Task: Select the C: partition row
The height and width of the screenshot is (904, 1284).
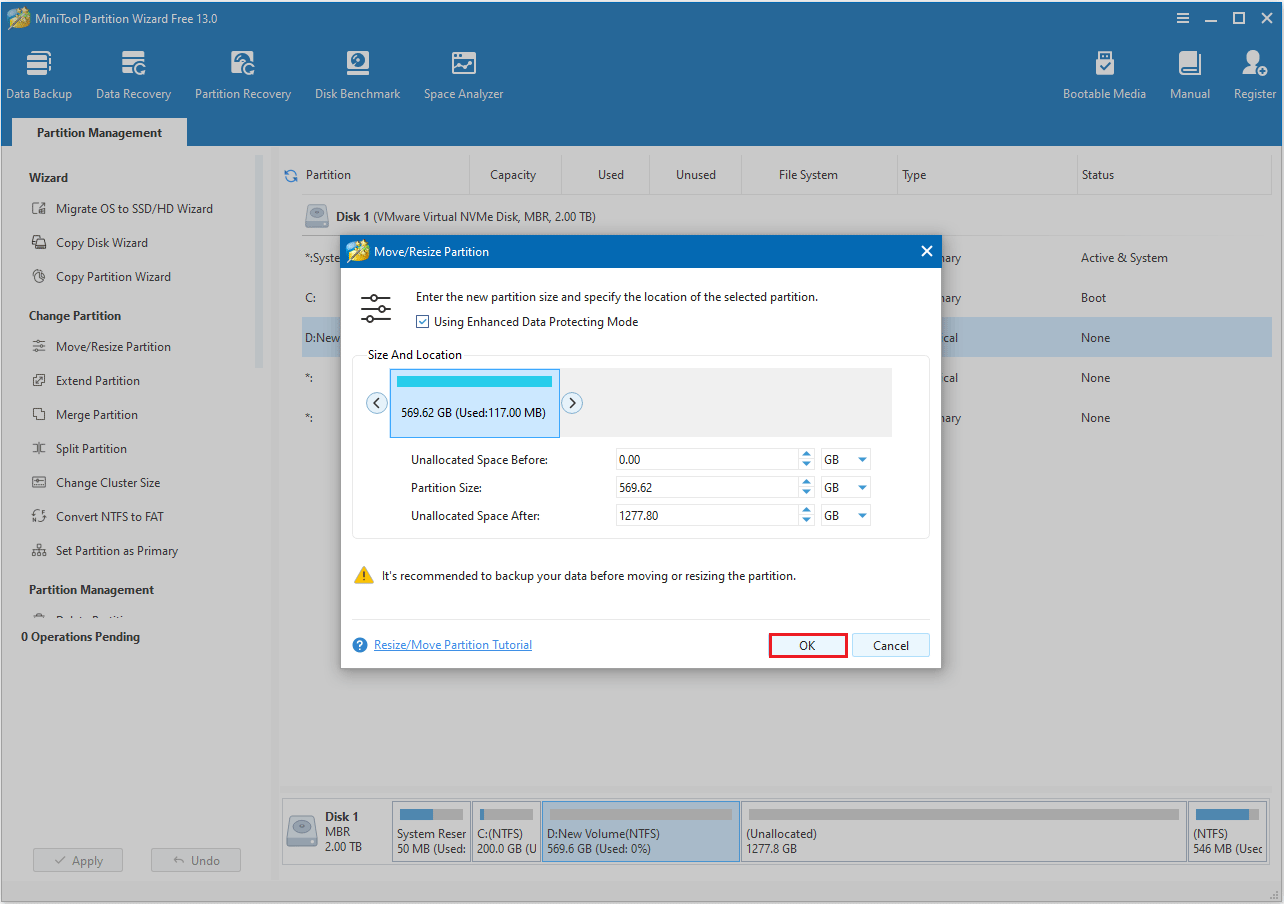Action: (x=787, y=298)
